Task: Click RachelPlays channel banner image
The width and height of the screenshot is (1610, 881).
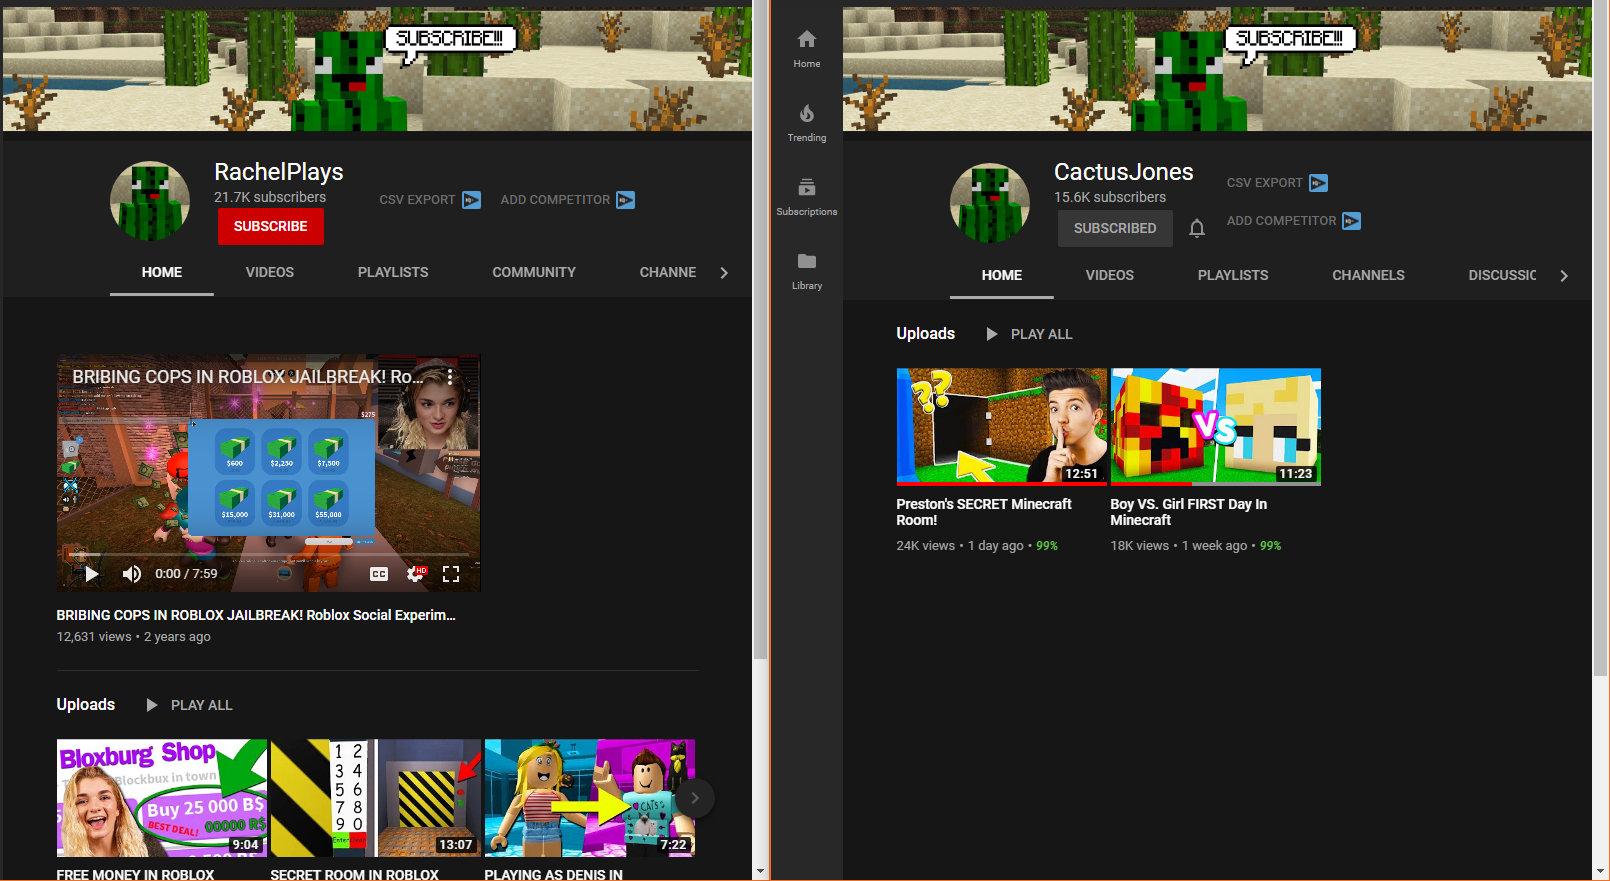Action: click(x=377, y=70)
